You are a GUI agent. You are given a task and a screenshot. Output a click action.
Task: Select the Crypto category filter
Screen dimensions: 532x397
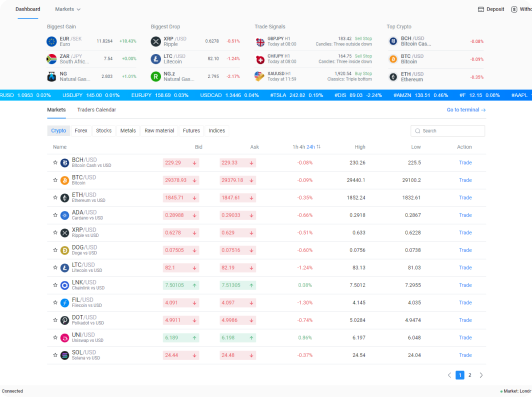point(58,131)
